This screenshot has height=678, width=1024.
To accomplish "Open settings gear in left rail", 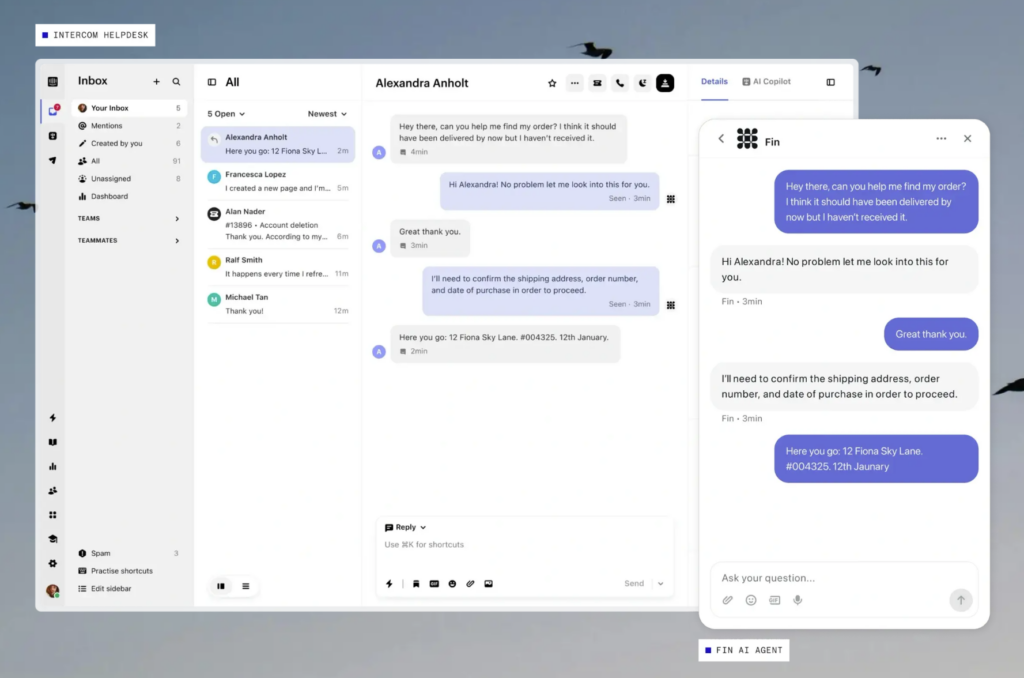I will pyautogui.click(x=53, y=563).
